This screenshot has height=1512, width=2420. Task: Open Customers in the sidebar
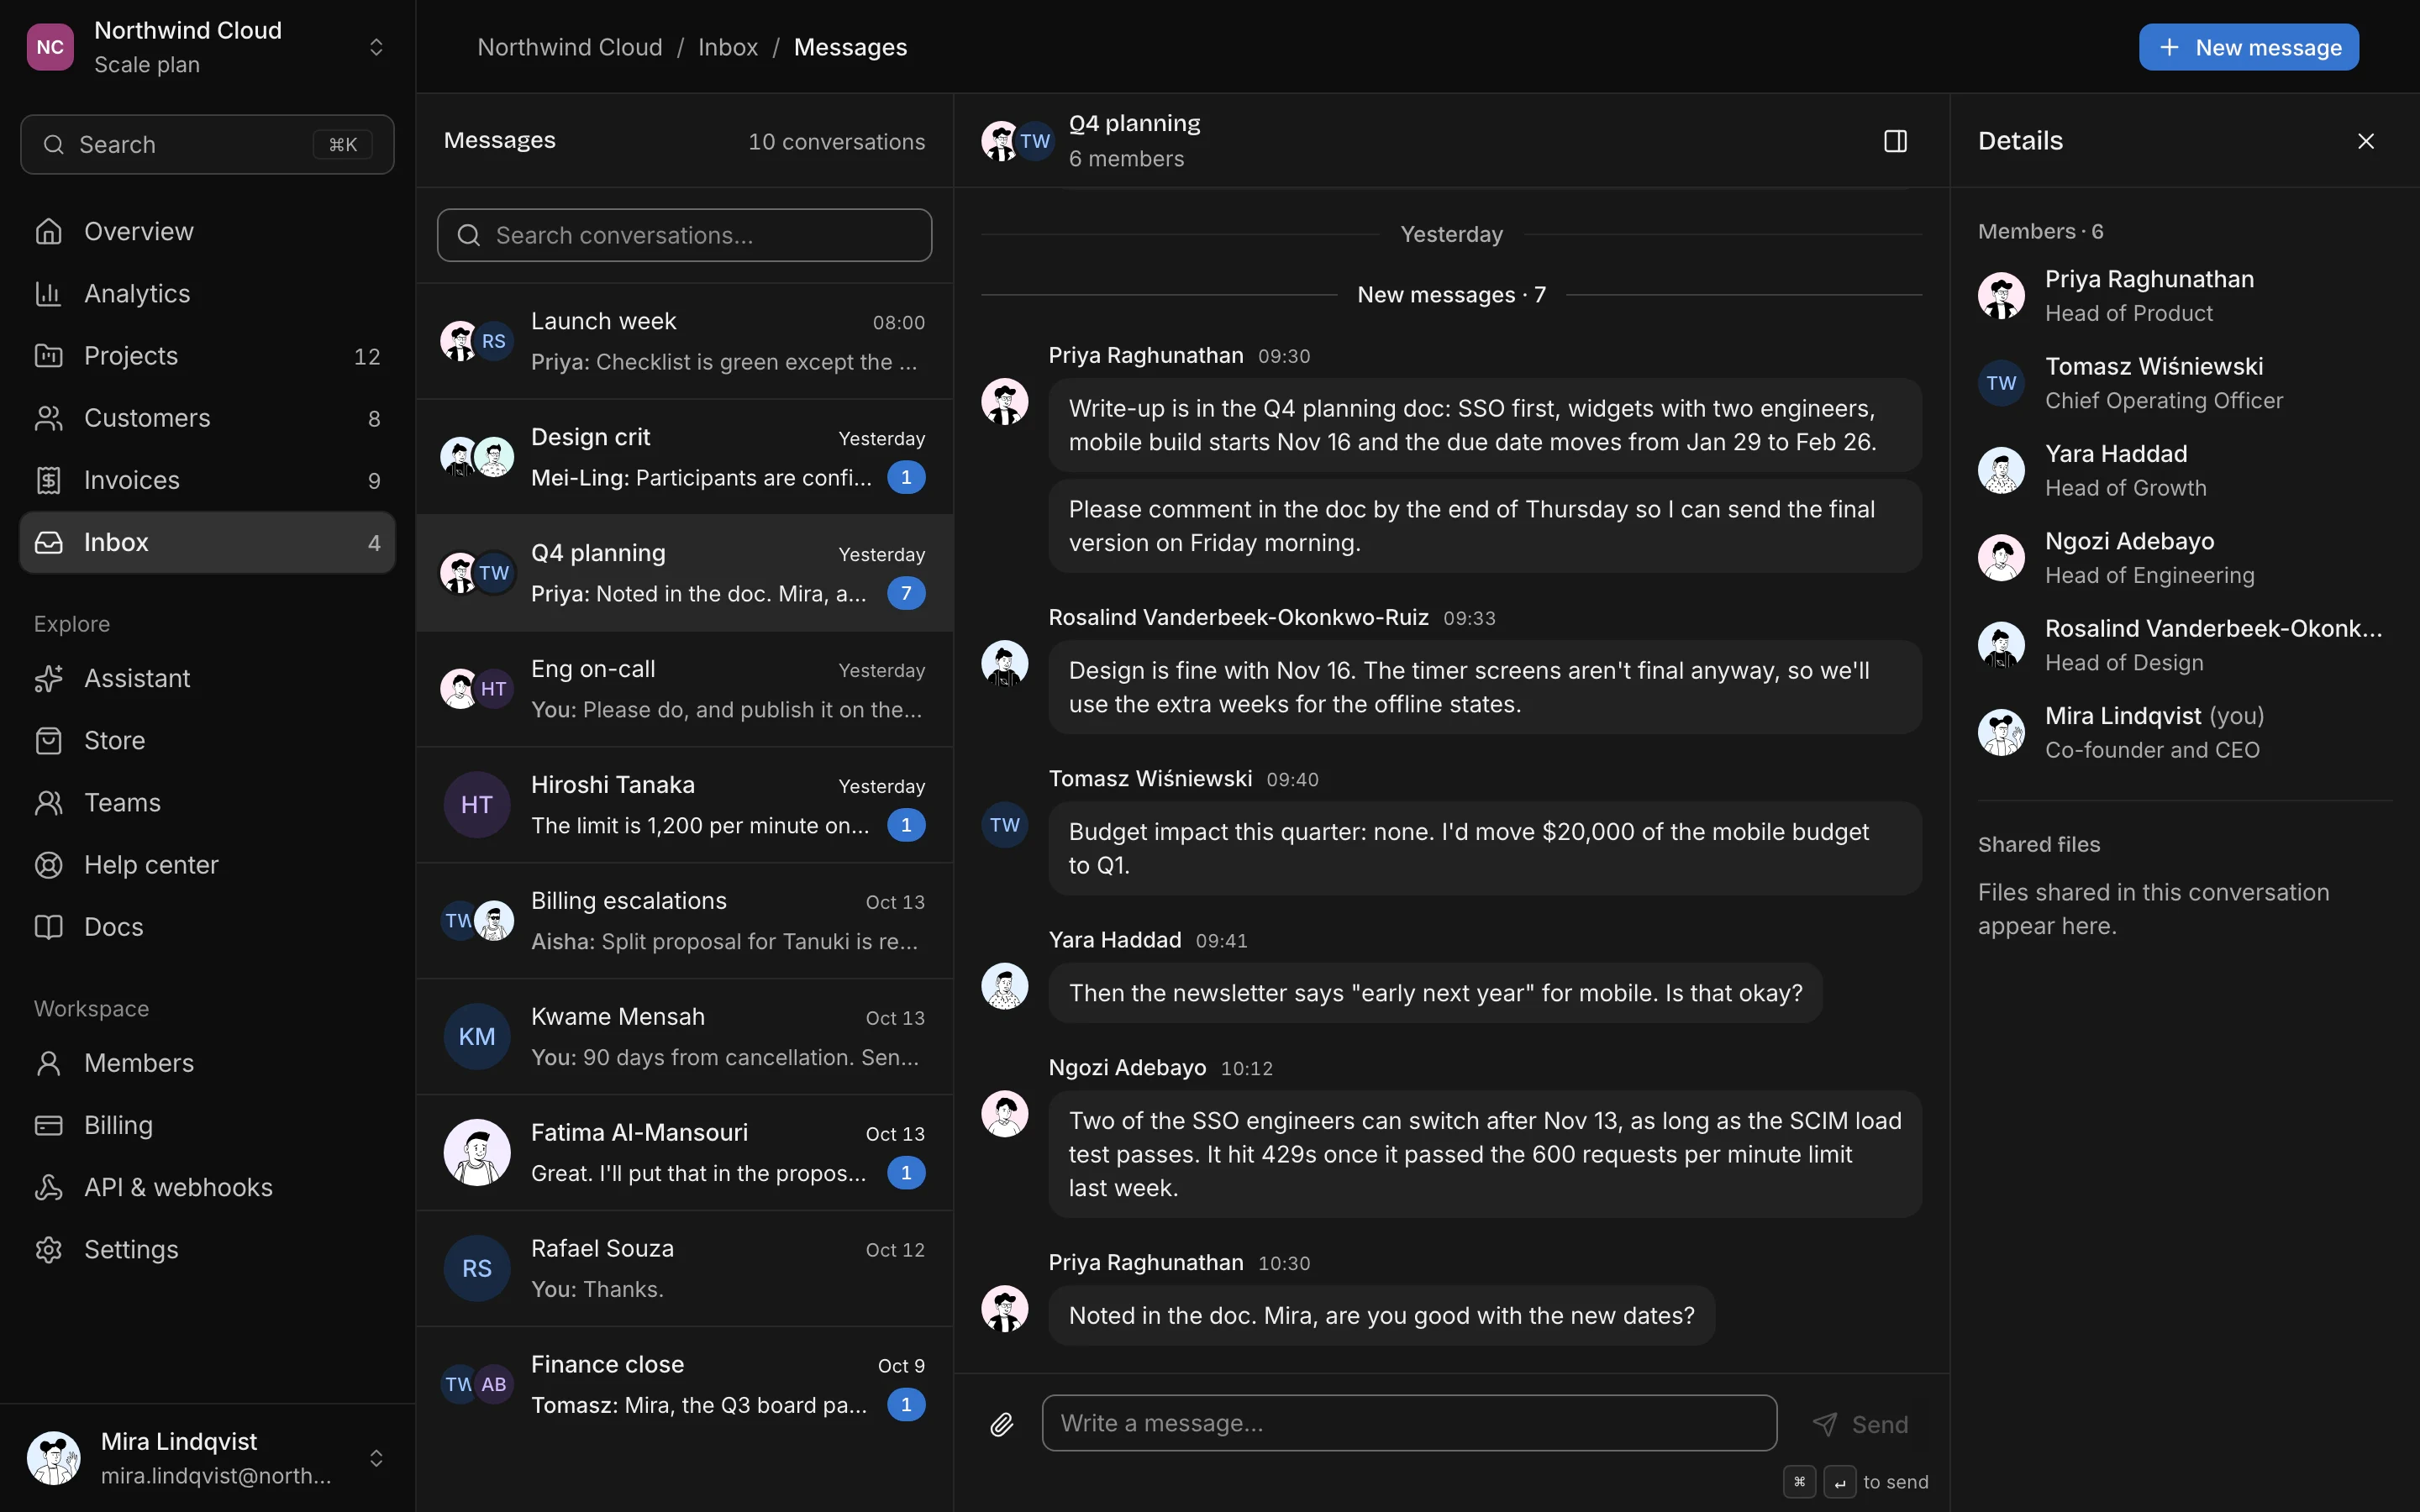tap(207, 418)
